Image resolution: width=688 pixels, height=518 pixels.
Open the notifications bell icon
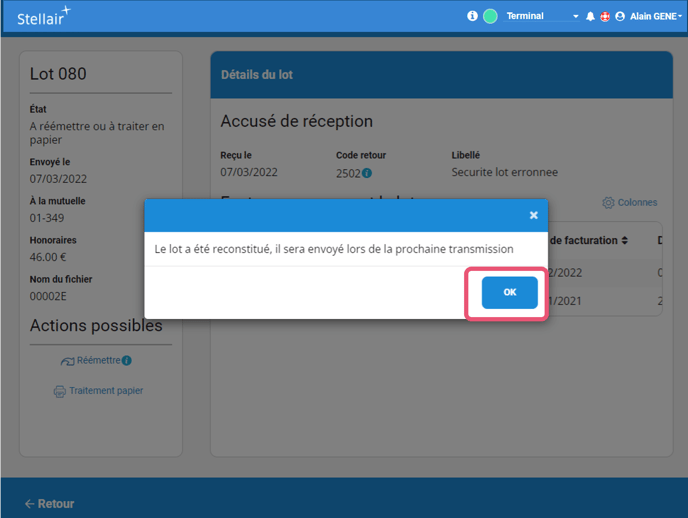coord(590,17)
